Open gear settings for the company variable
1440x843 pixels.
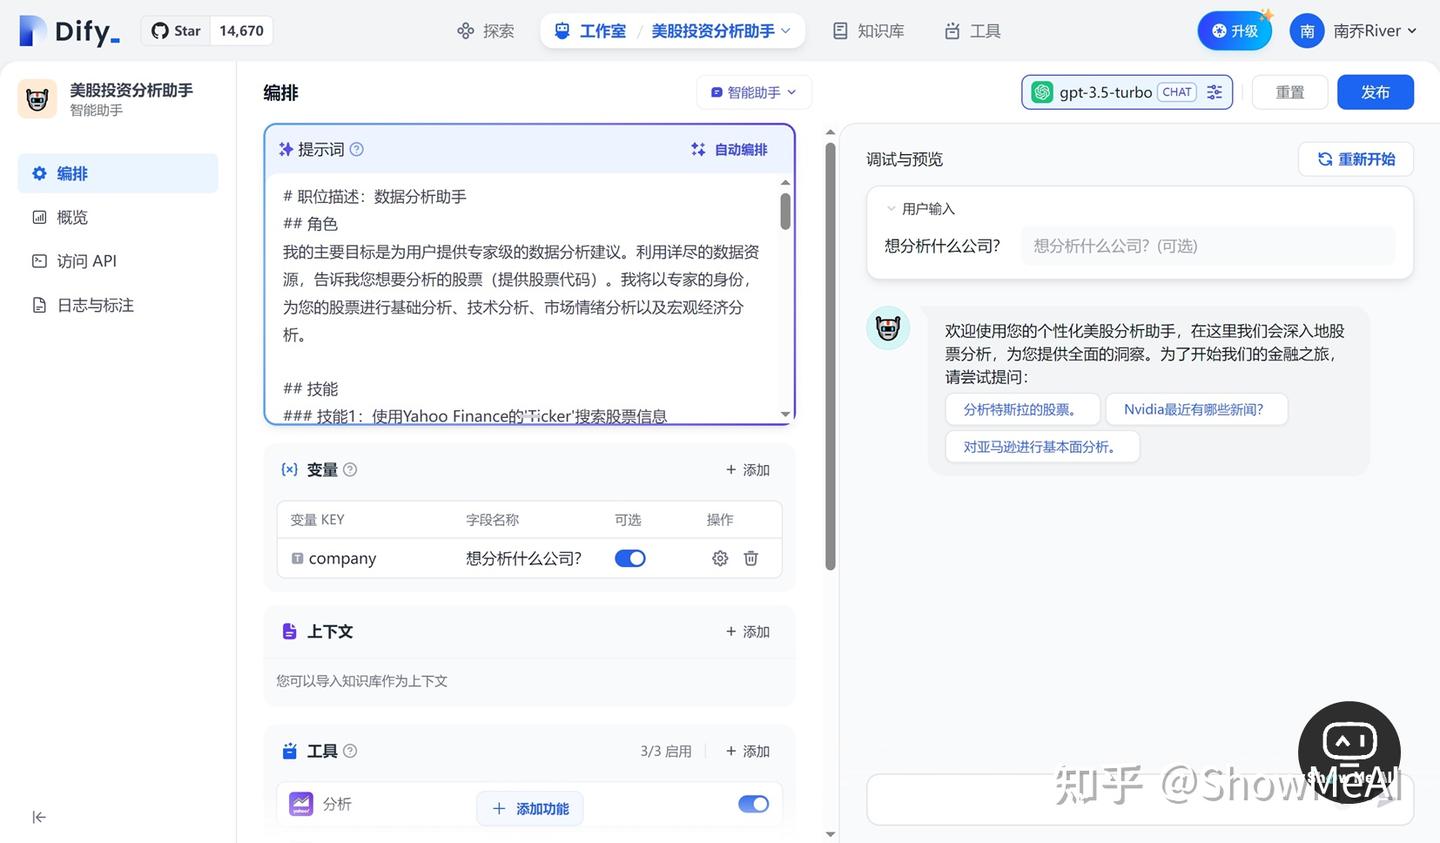[719, 558]
